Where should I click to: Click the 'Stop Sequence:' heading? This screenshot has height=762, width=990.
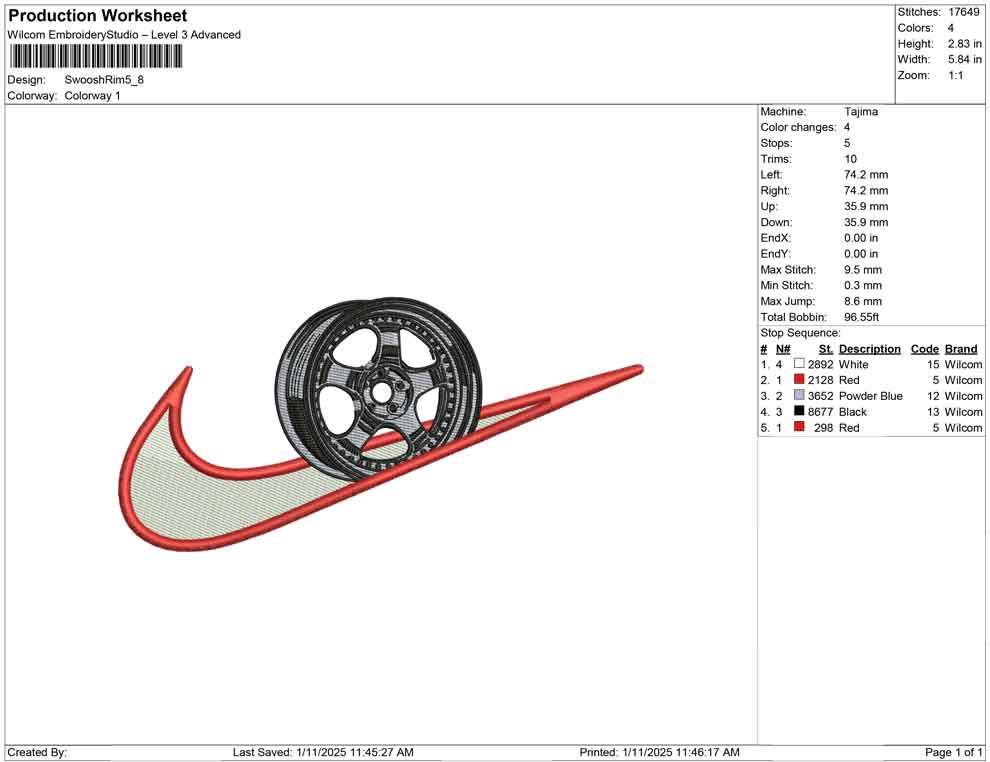coord(800,333)
